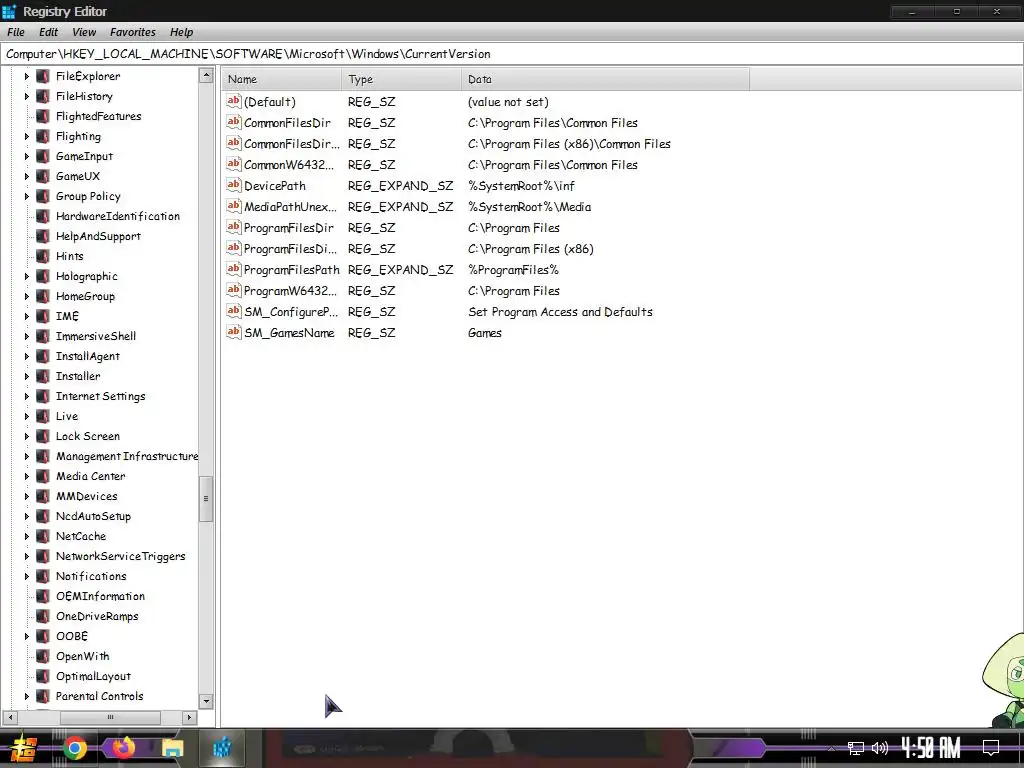Select the Live key folder icon

[x=42, y=416]
